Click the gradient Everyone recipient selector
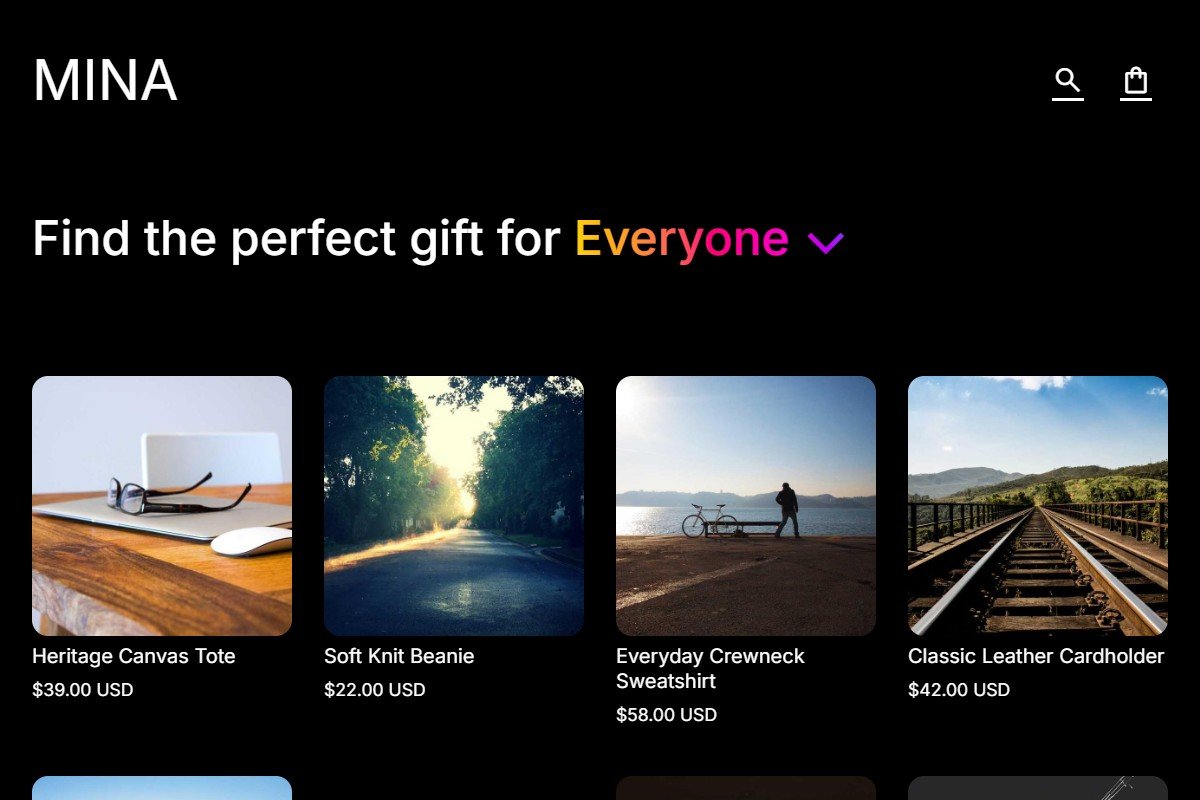Image resolution: width=1200 pixels, height=800 pixels. point(682,240)
